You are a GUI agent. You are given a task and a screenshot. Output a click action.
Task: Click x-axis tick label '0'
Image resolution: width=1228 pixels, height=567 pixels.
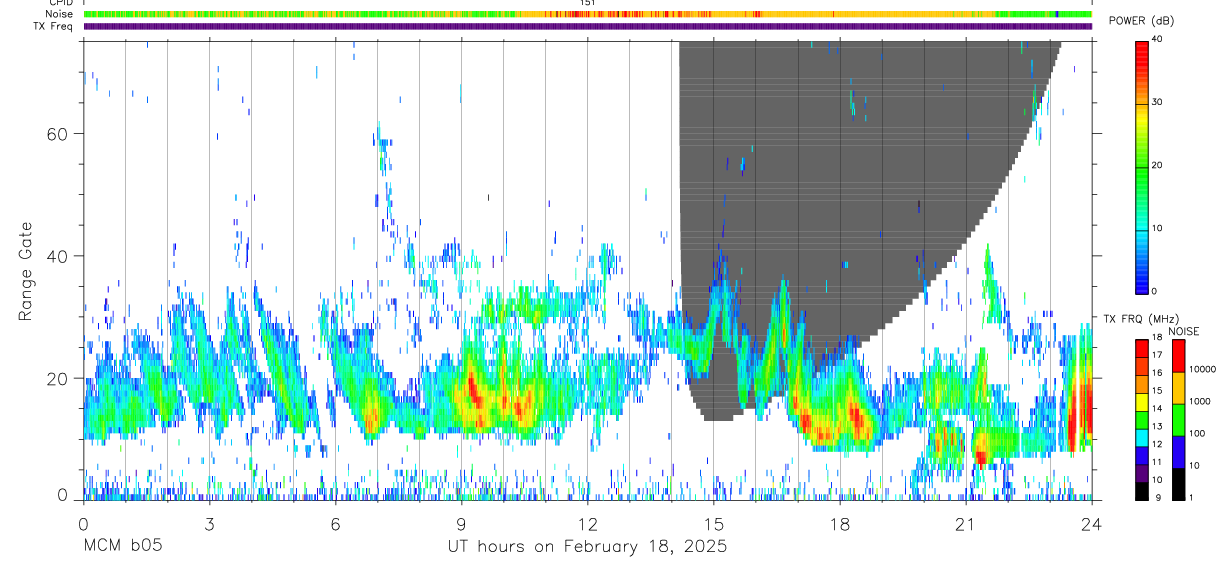[x=83, y=524]
